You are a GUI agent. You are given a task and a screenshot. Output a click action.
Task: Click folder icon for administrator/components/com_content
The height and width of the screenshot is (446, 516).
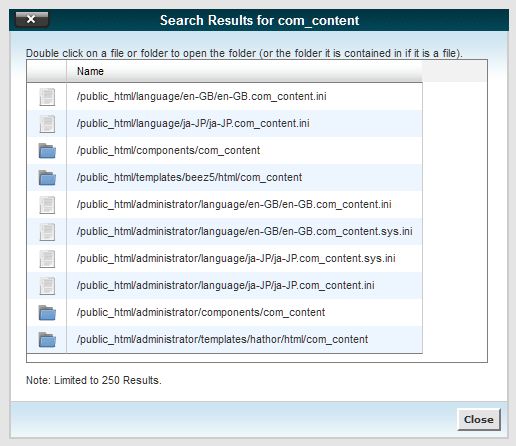pos(47,313)
